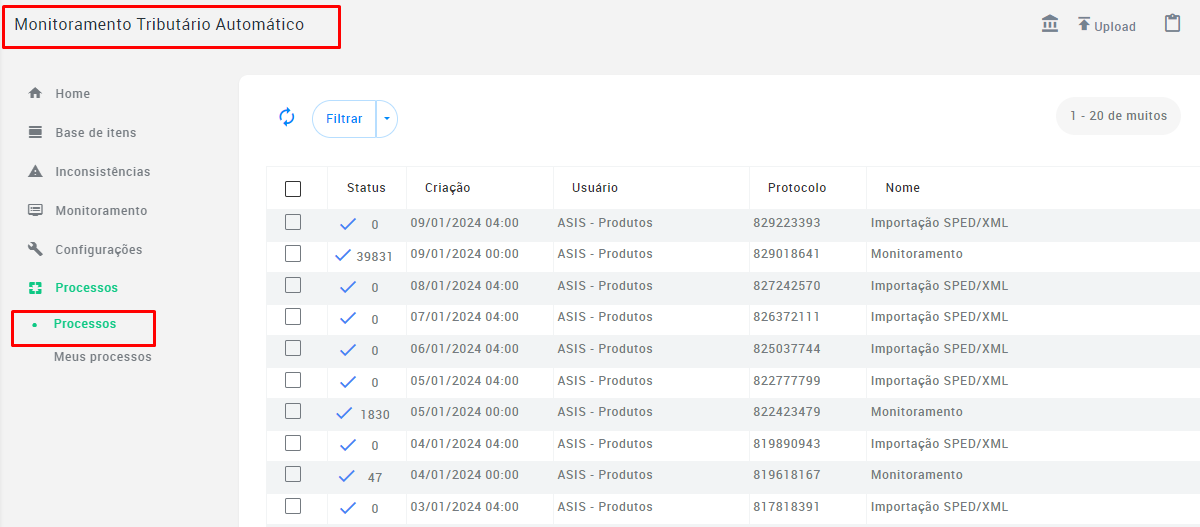This screenshot has width=1200, height=527.
Task: Click status check icon for protocol 827242570
Action: 348,287
